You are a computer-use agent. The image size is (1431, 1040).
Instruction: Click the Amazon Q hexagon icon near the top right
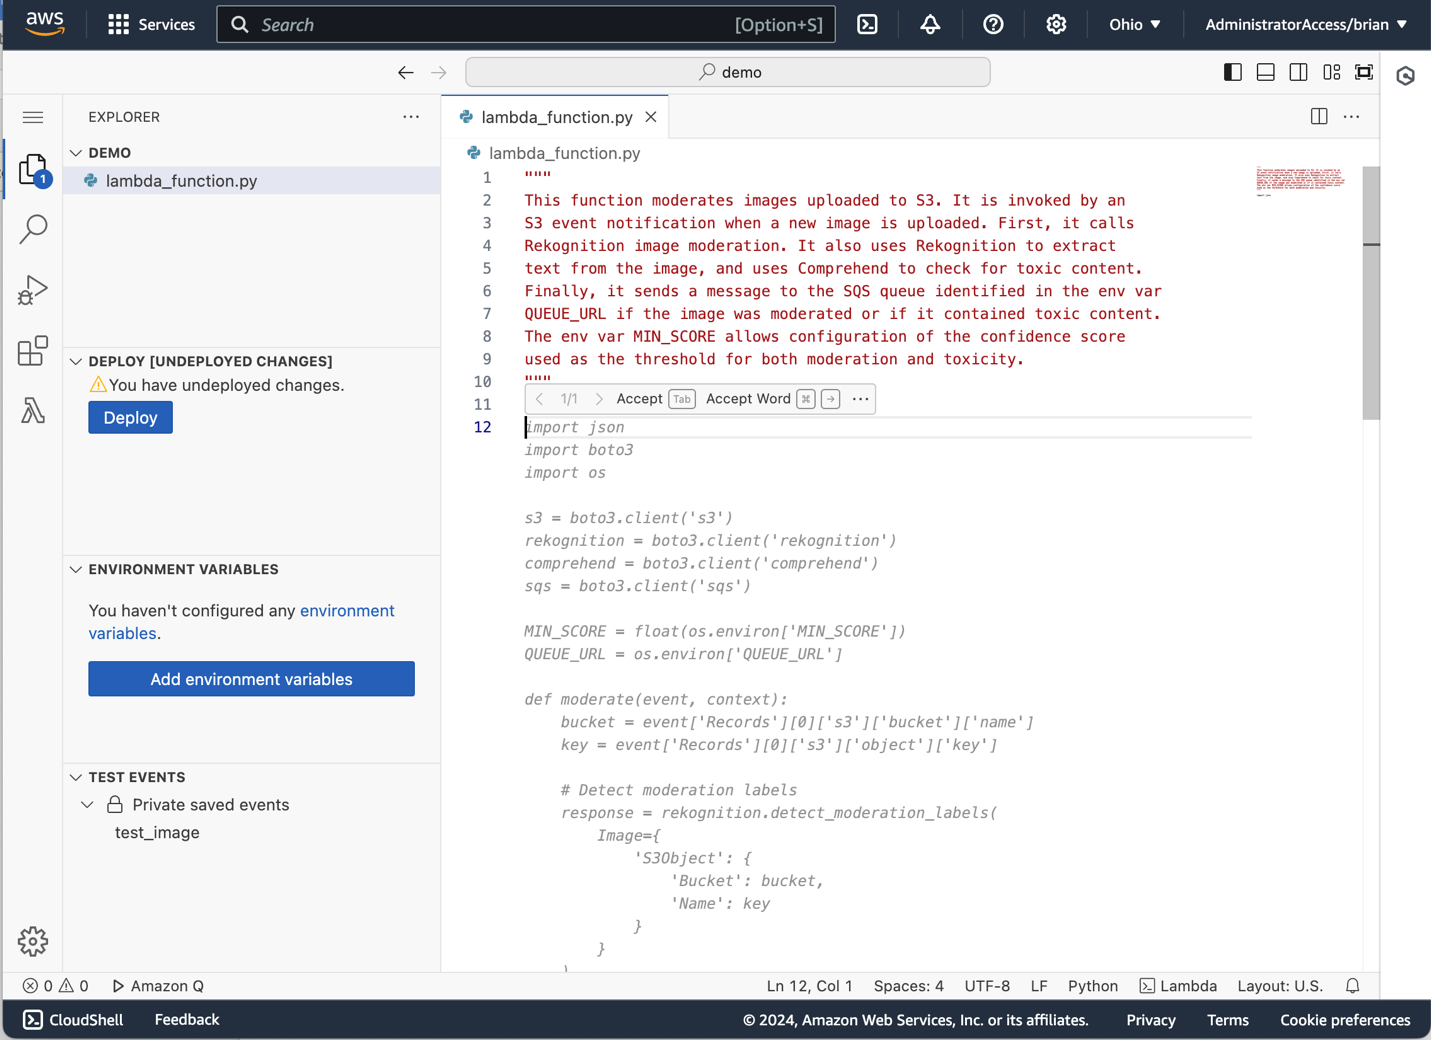pos(1405,75)
